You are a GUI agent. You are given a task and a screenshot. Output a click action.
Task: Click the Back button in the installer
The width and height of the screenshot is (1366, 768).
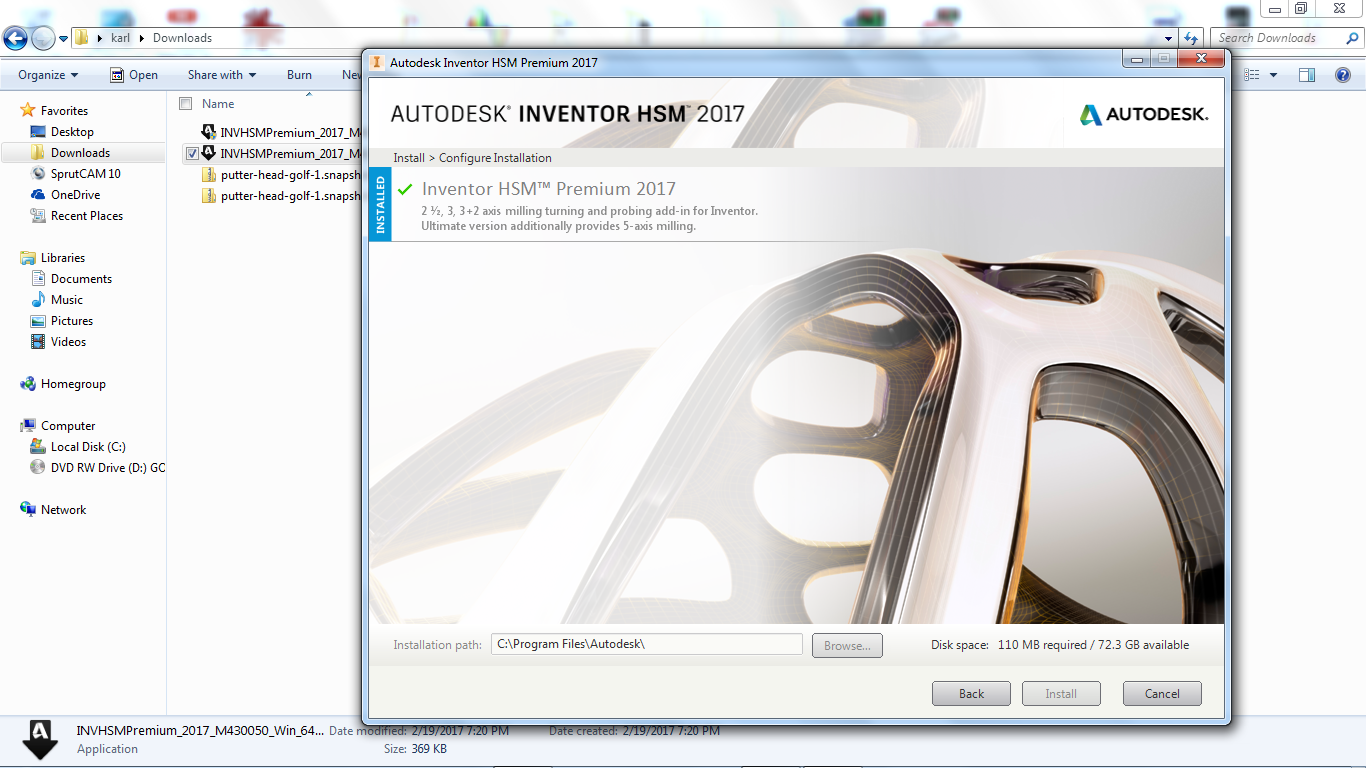pos(970,693)
